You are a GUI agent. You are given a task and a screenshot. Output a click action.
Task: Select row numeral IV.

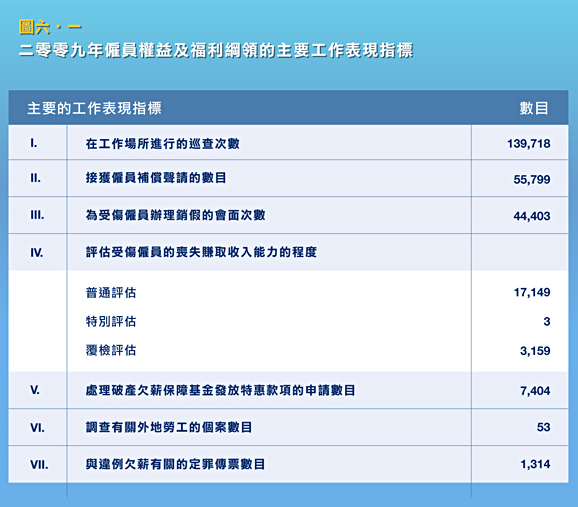coord(36,253)
